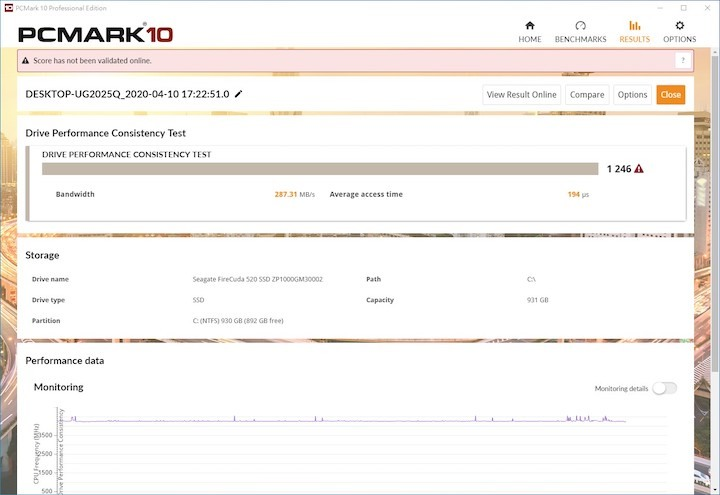Image resolution: width=720 pixels, height=495 pixels.
Task: Click the red warning triangle beside score
Action: point(639,169)
